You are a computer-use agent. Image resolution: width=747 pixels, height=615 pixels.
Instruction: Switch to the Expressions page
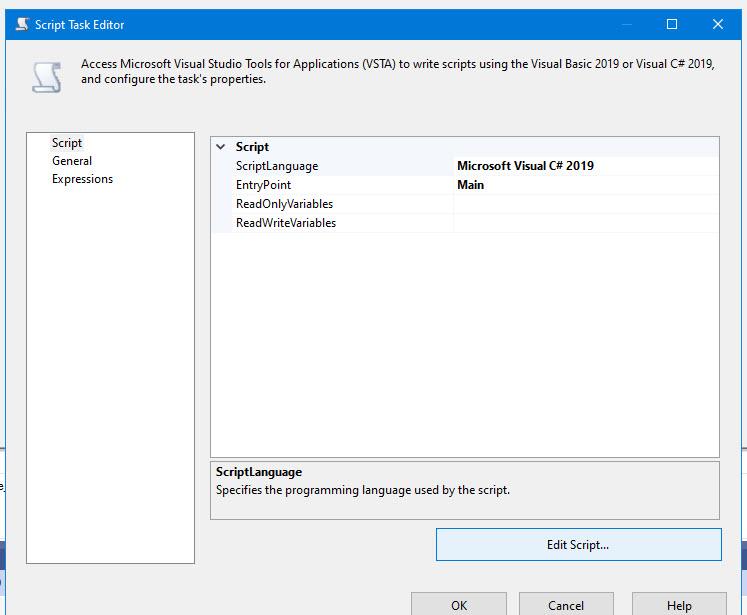82,179
